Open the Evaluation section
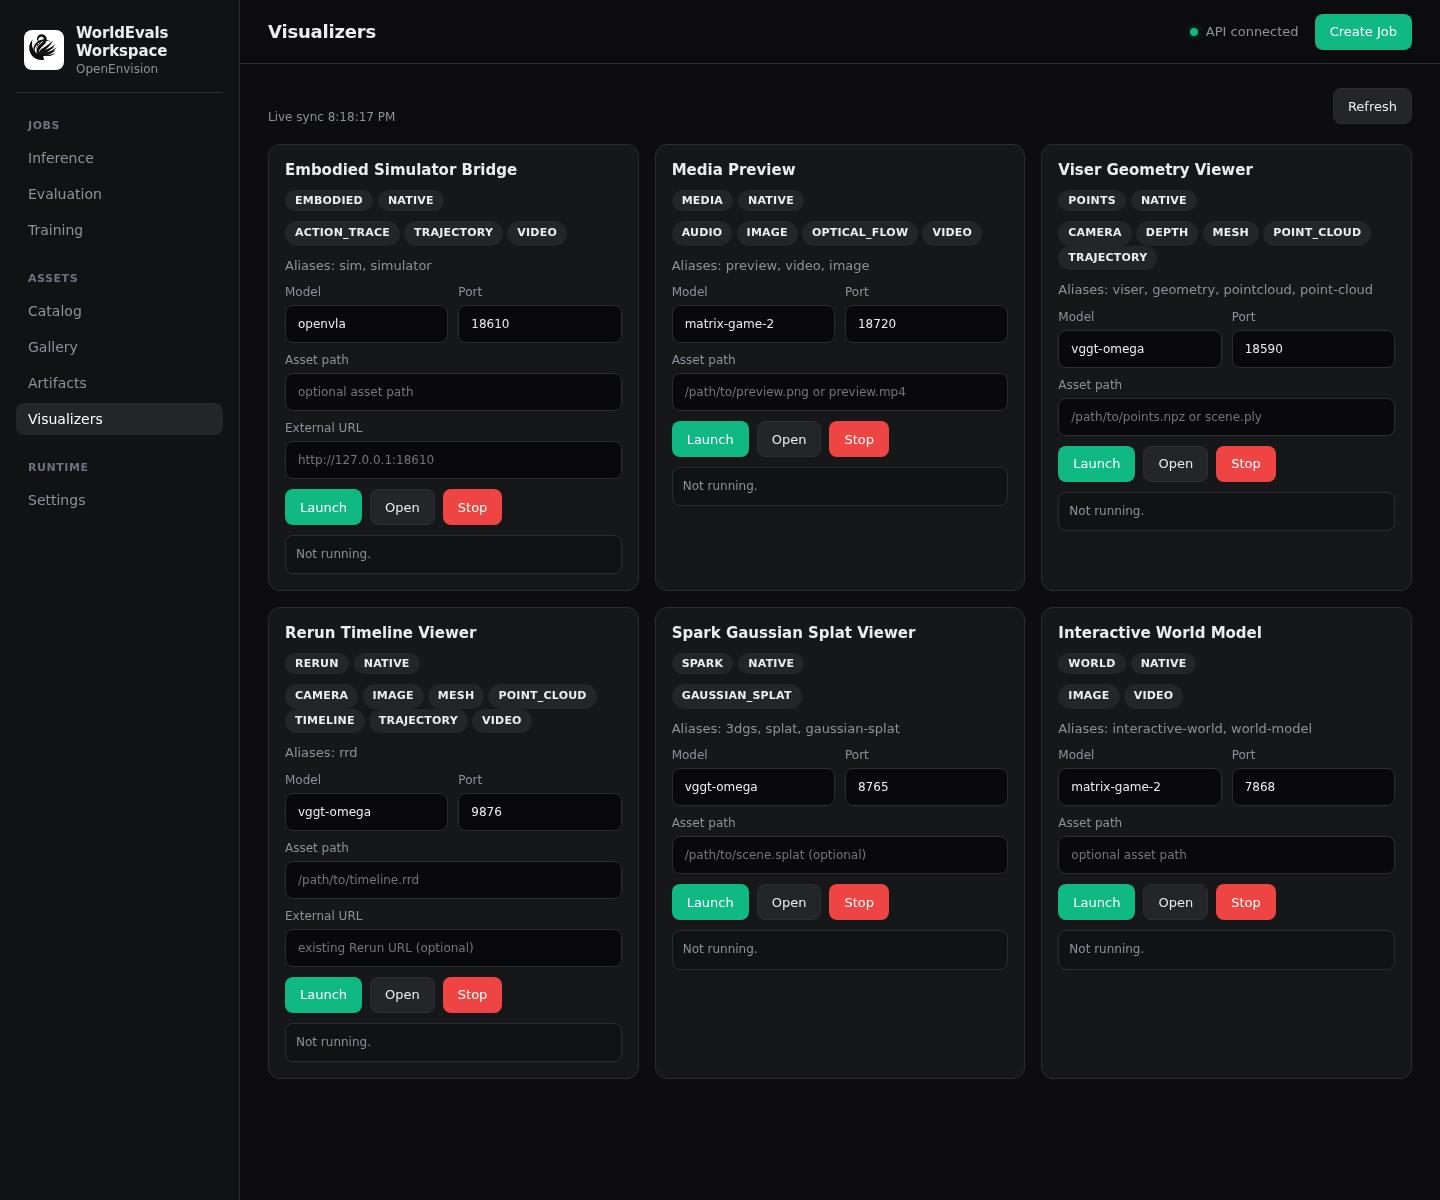This screenshot has height=1200, width=1440. coord(119,194)
